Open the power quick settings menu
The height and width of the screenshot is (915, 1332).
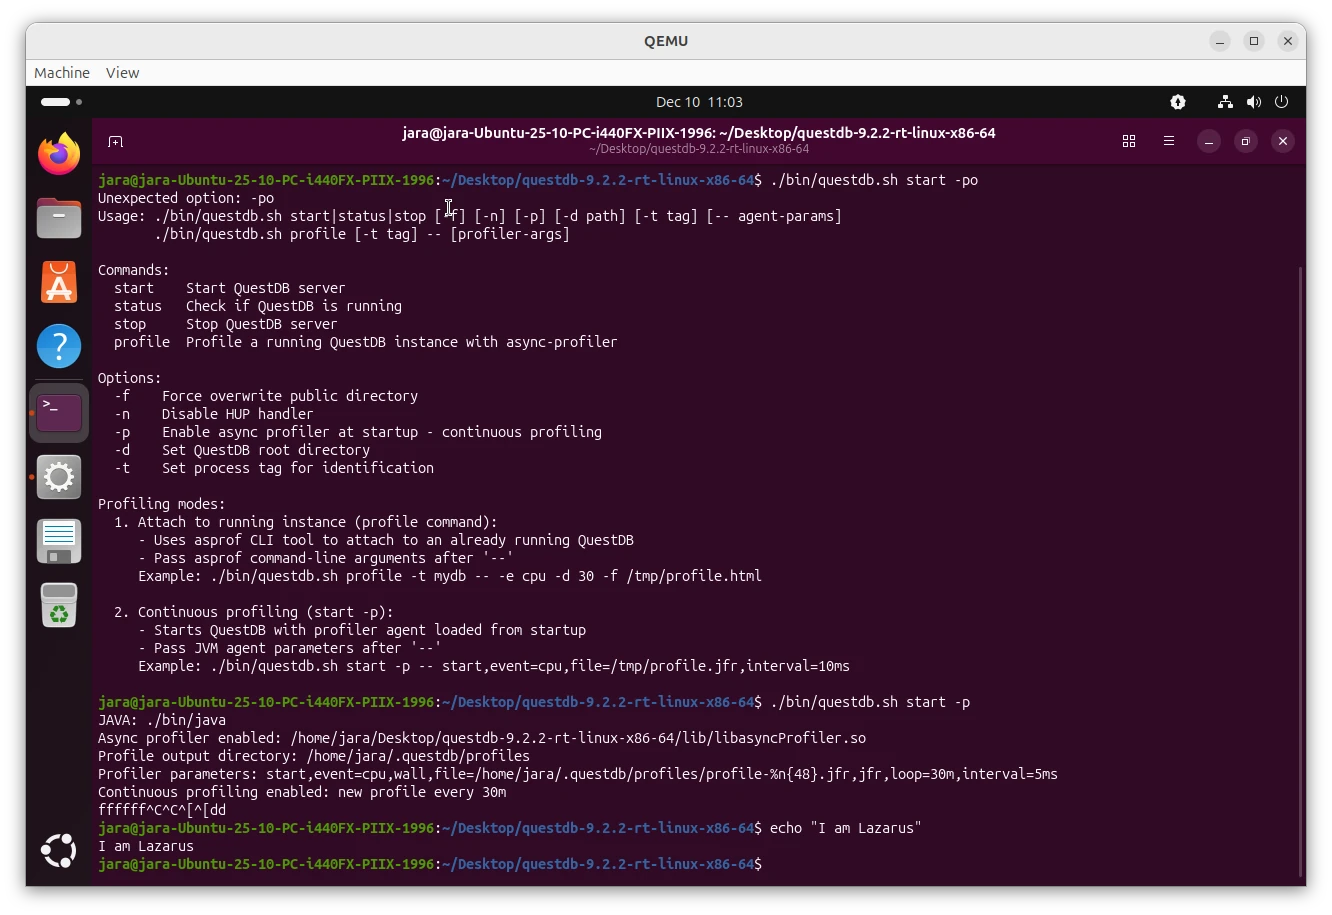click(x=1281, y=102)
